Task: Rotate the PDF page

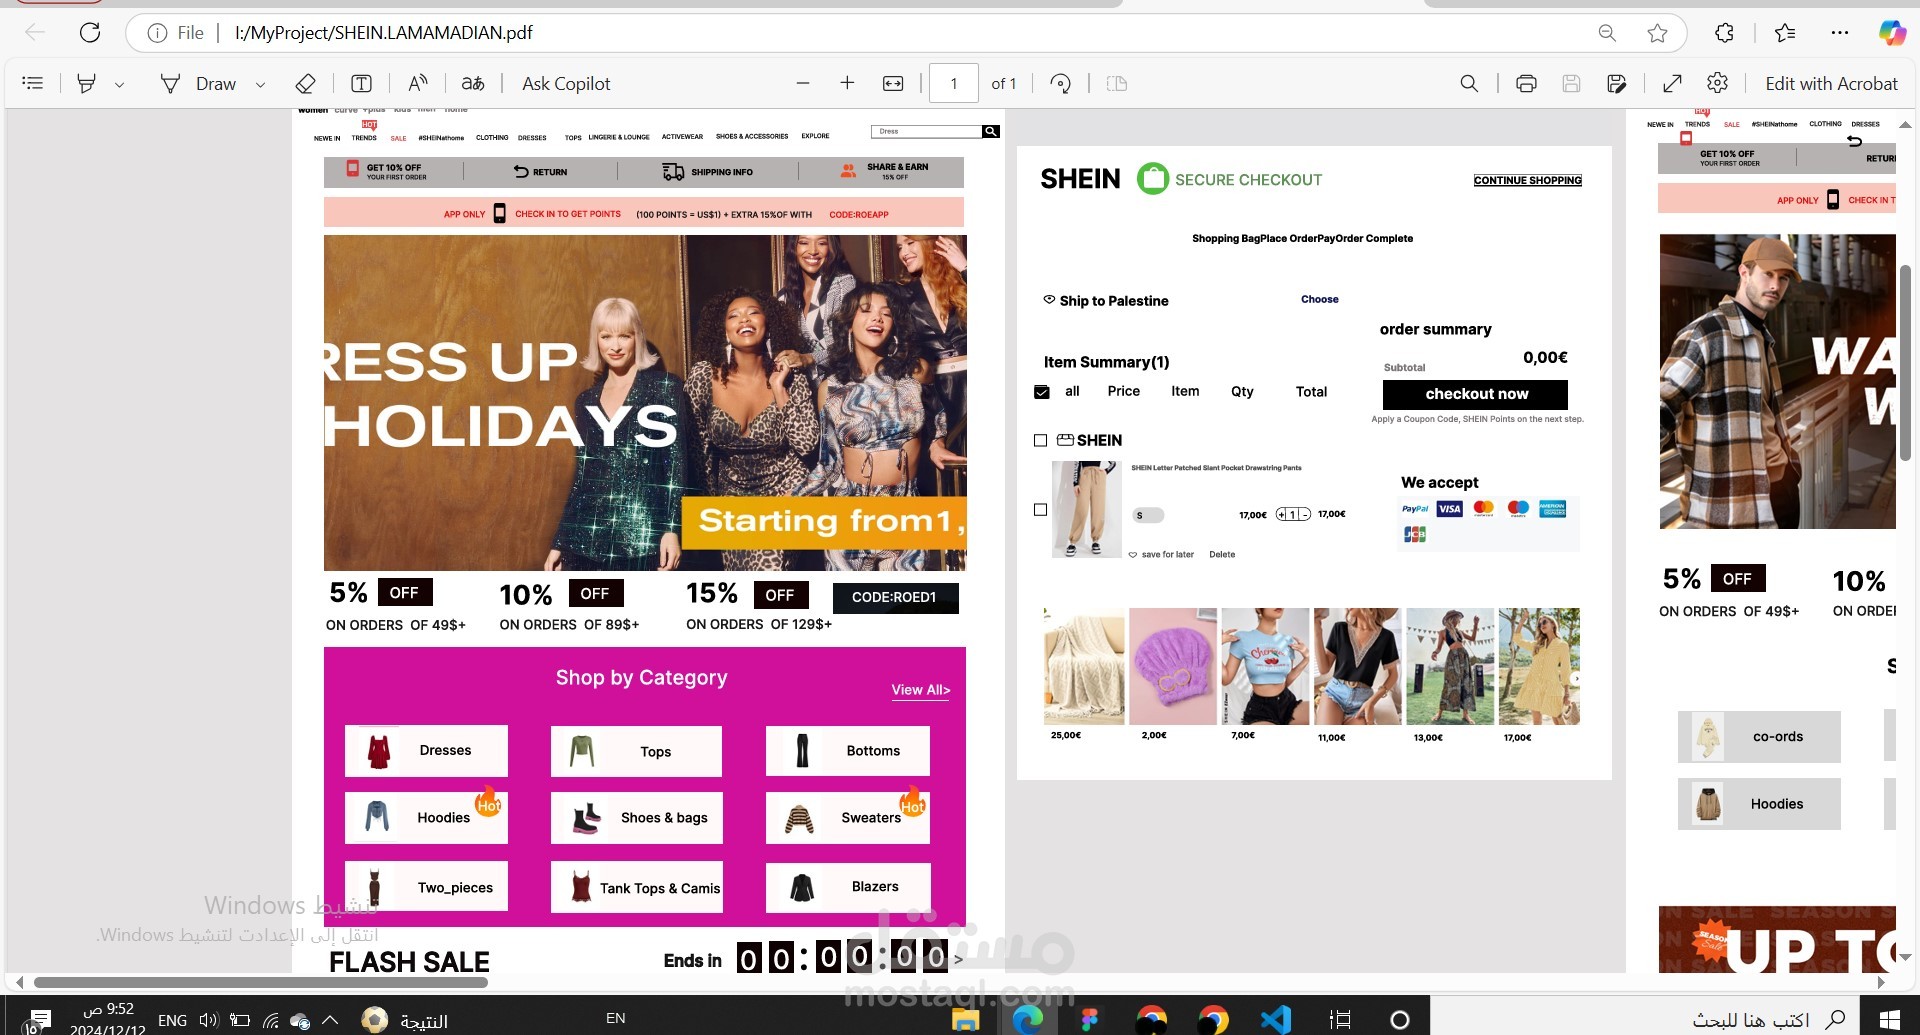Action: point(1061,84)
